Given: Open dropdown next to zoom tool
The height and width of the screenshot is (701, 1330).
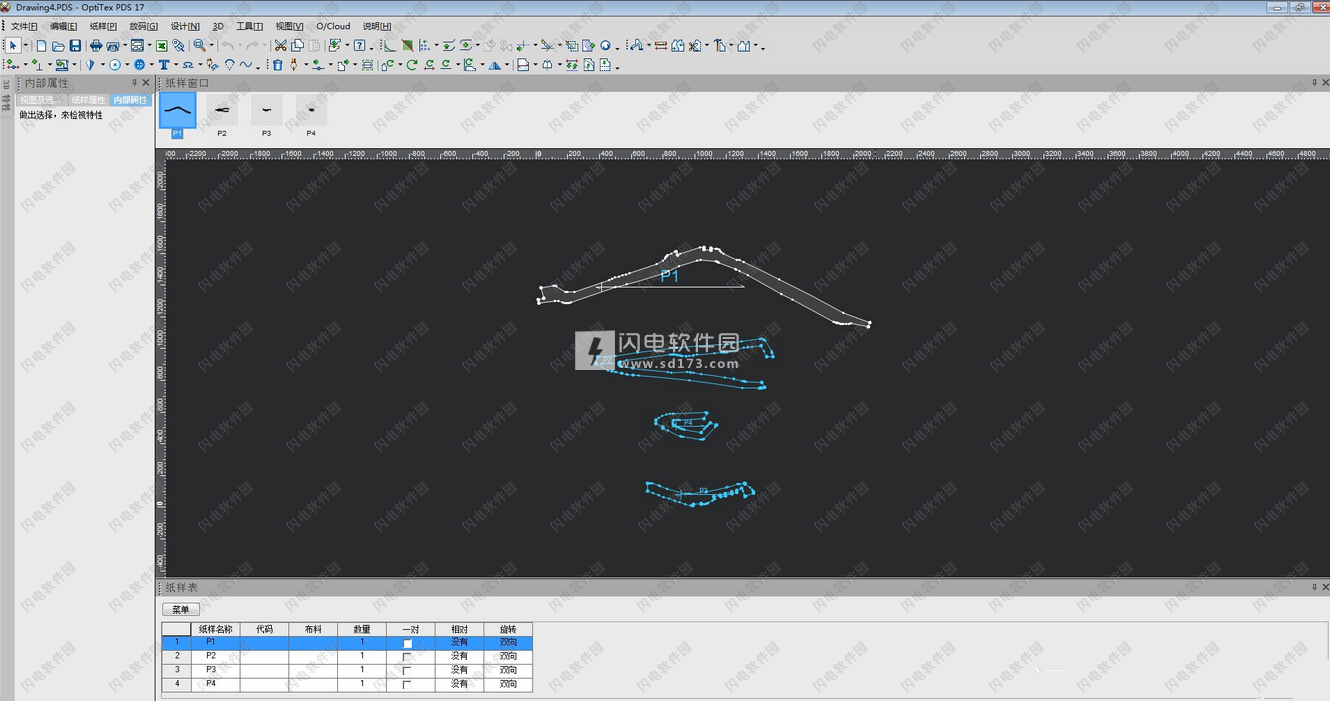Looking at the screenshot, I should coord(211,46).
